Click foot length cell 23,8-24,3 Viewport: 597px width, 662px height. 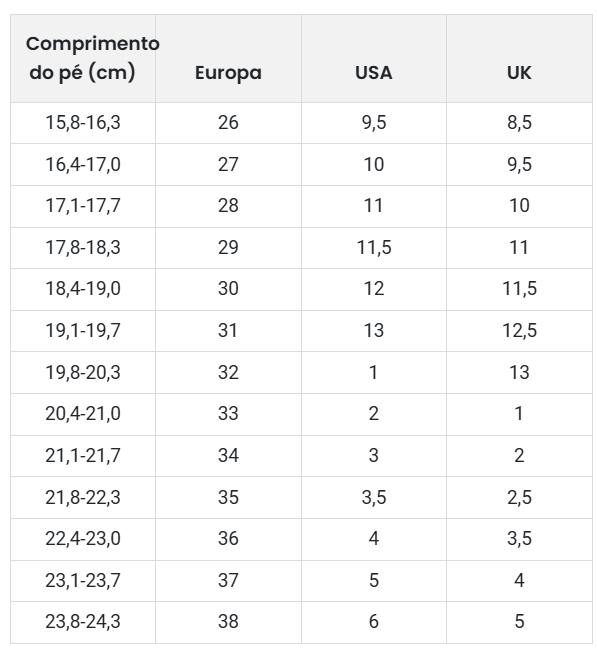point(83,622)
